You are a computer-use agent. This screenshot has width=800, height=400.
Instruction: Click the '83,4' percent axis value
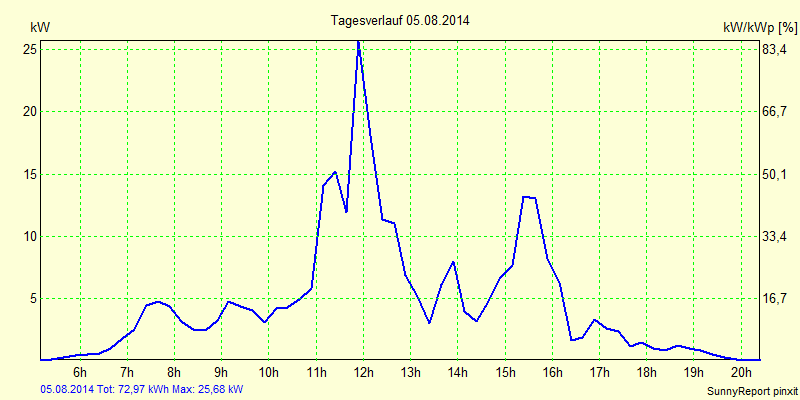(774, 49)
